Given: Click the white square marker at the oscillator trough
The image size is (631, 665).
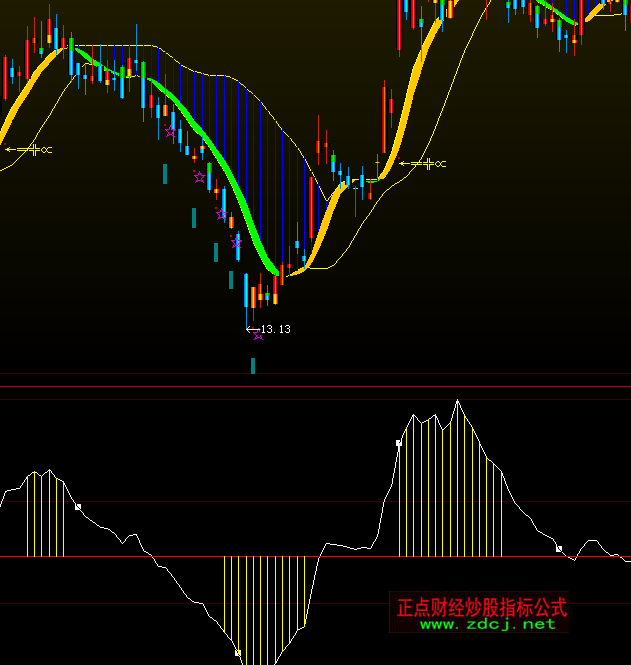Looking at the screenshot, I should 238,653.
